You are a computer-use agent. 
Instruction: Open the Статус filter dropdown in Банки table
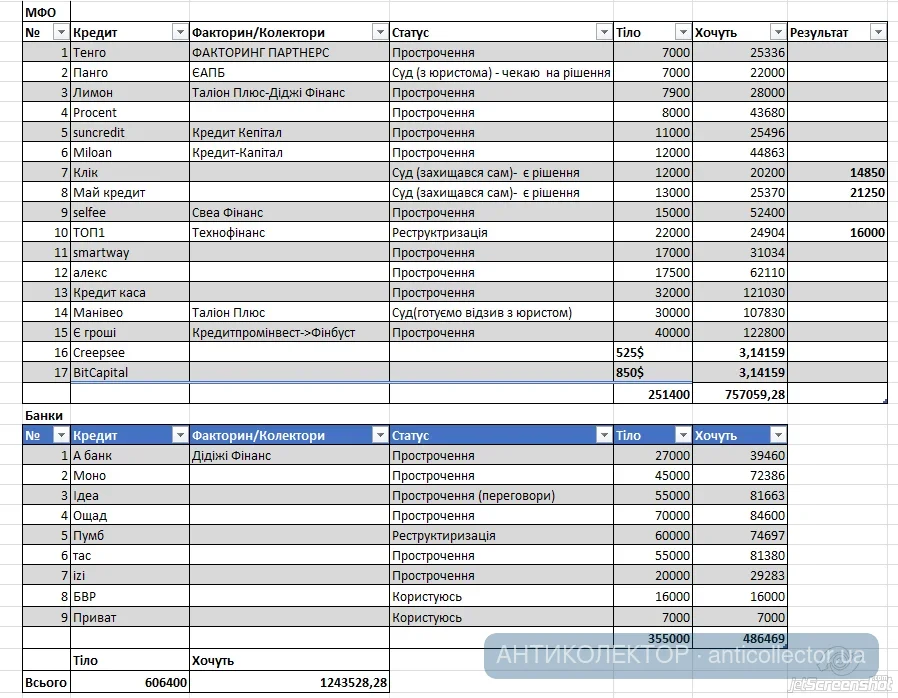[x=604, y=435]
